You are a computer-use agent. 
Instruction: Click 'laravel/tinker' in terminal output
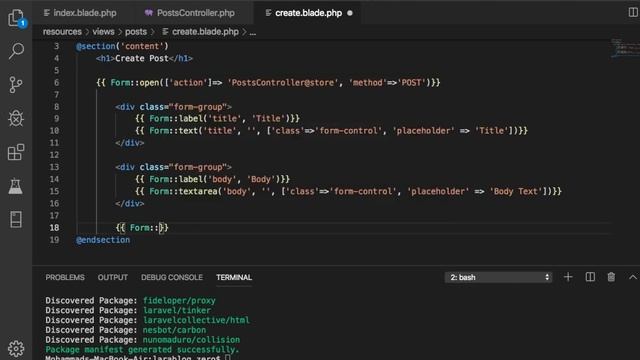[177, 310]
